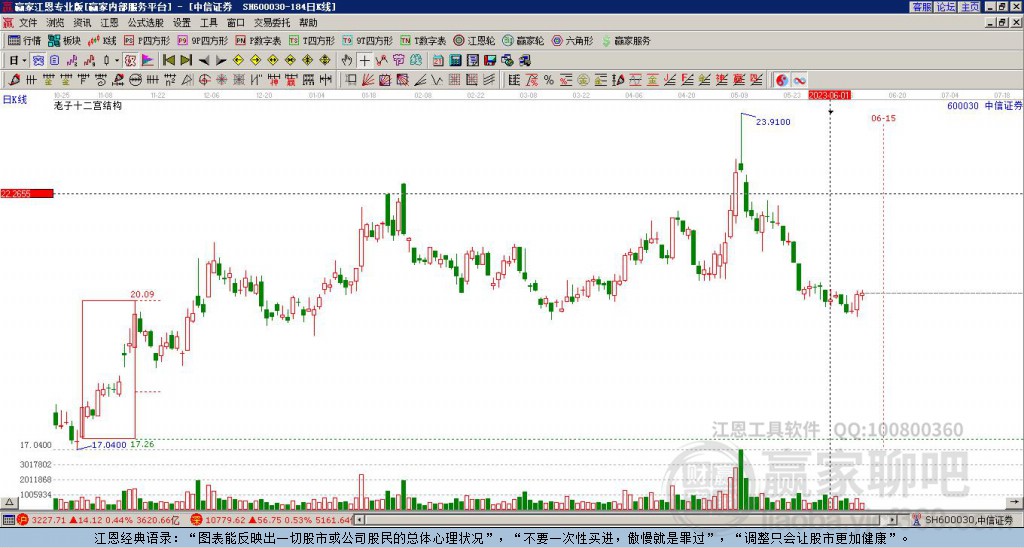Click the 17.0400 low price label
1024x548 pixels.
(x=109, y=445)
